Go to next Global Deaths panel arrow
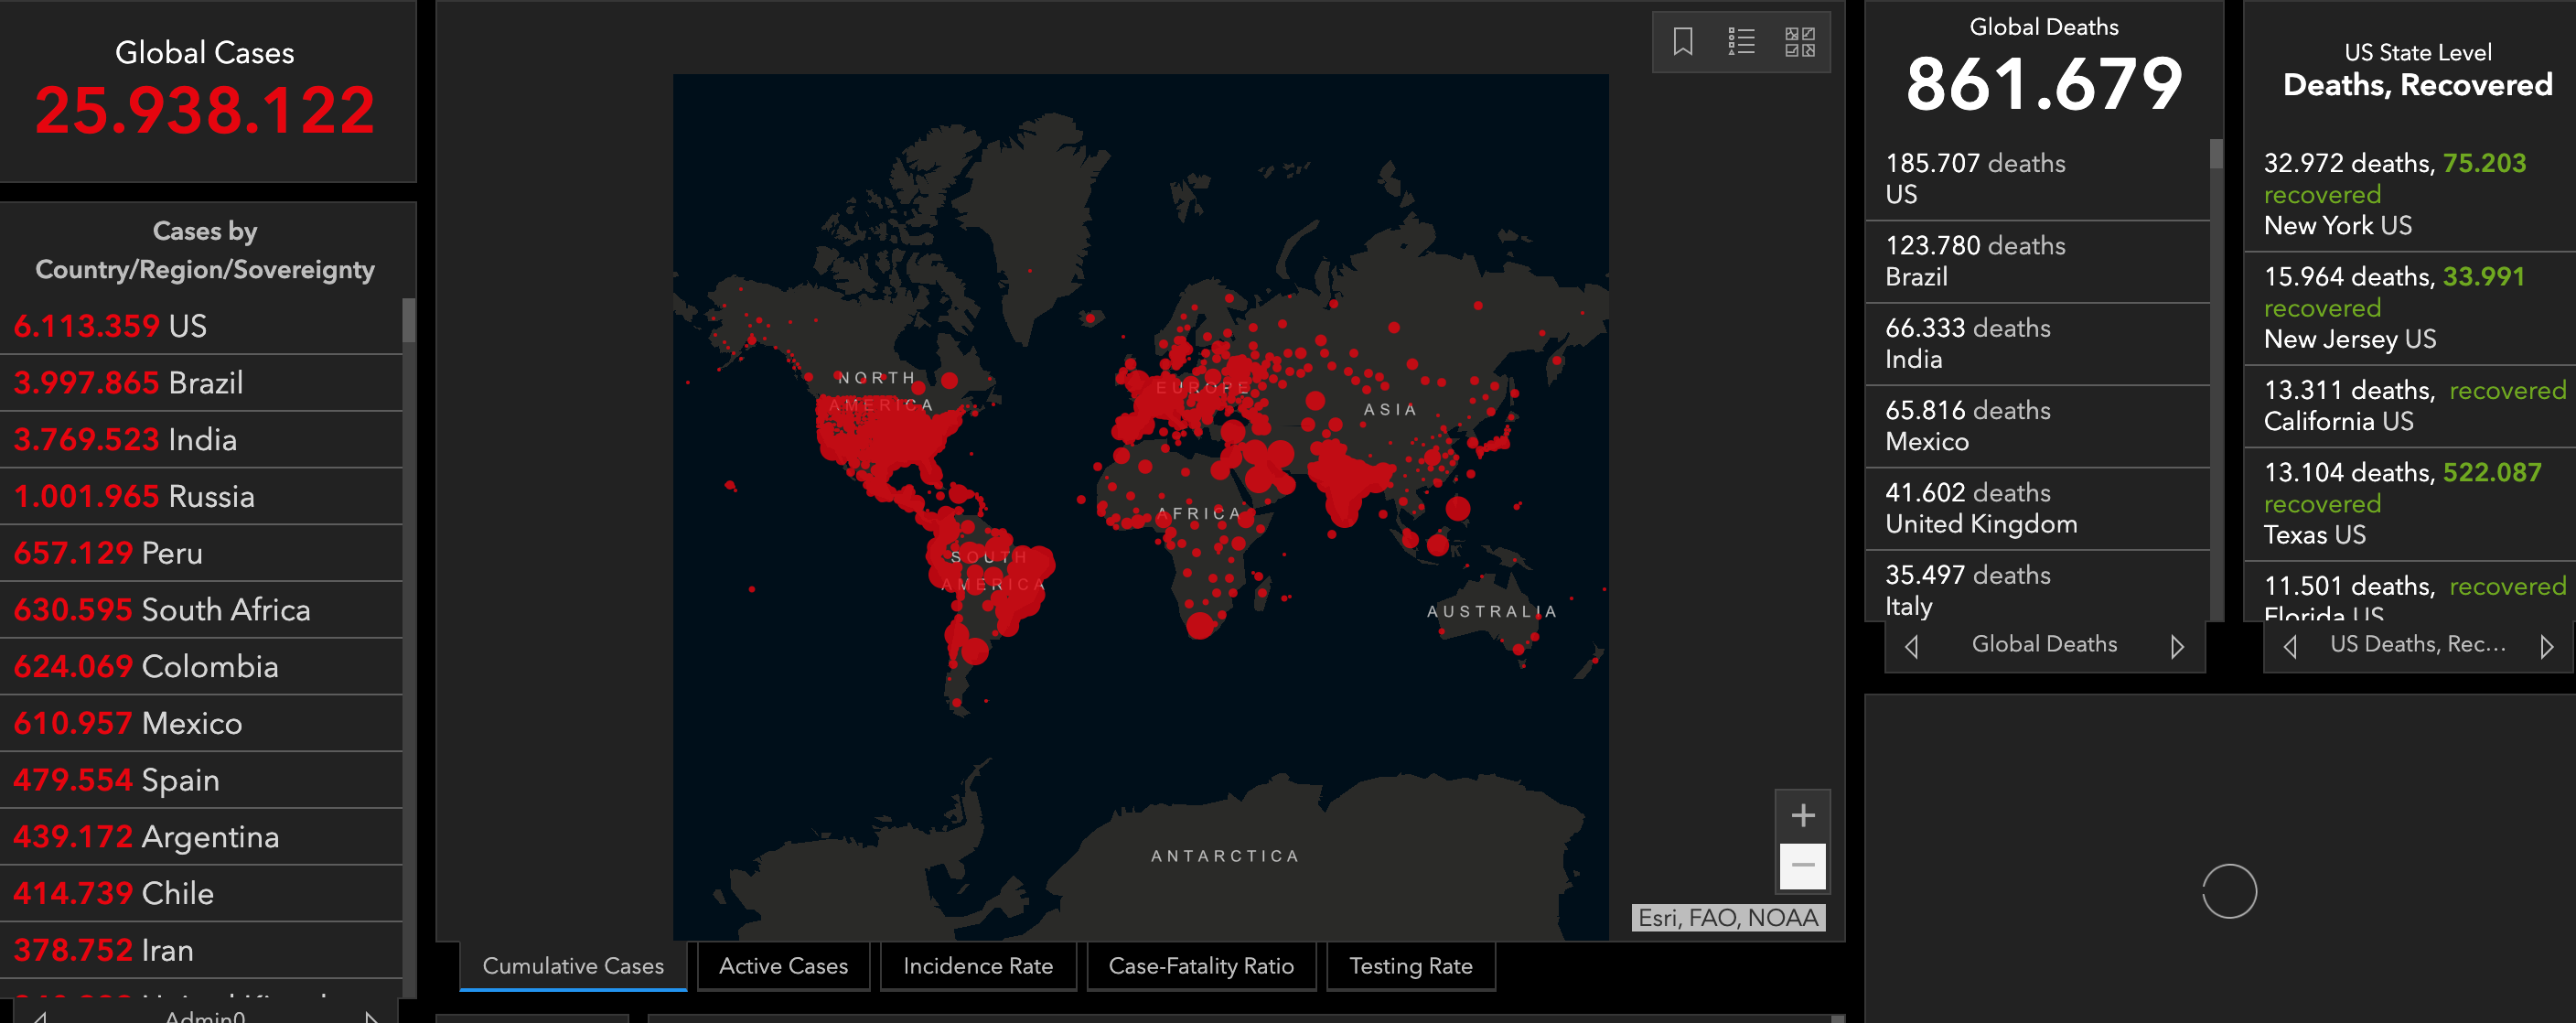 (x=2176, y=646)
